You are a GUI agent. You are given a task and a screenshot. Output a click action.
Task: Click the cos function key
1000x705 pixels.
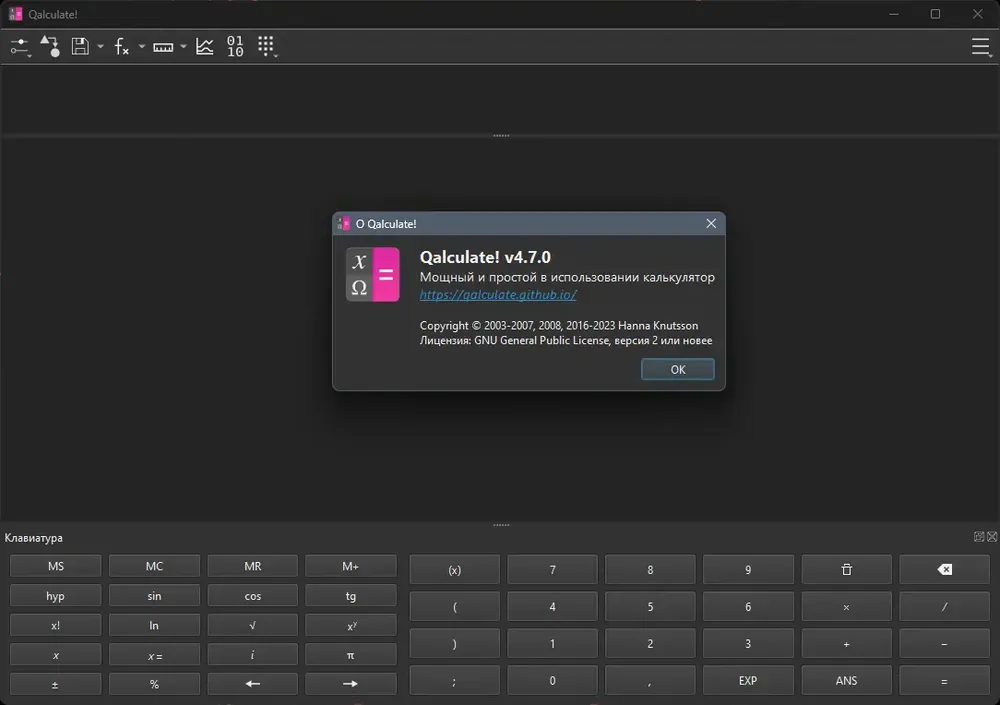253,596
